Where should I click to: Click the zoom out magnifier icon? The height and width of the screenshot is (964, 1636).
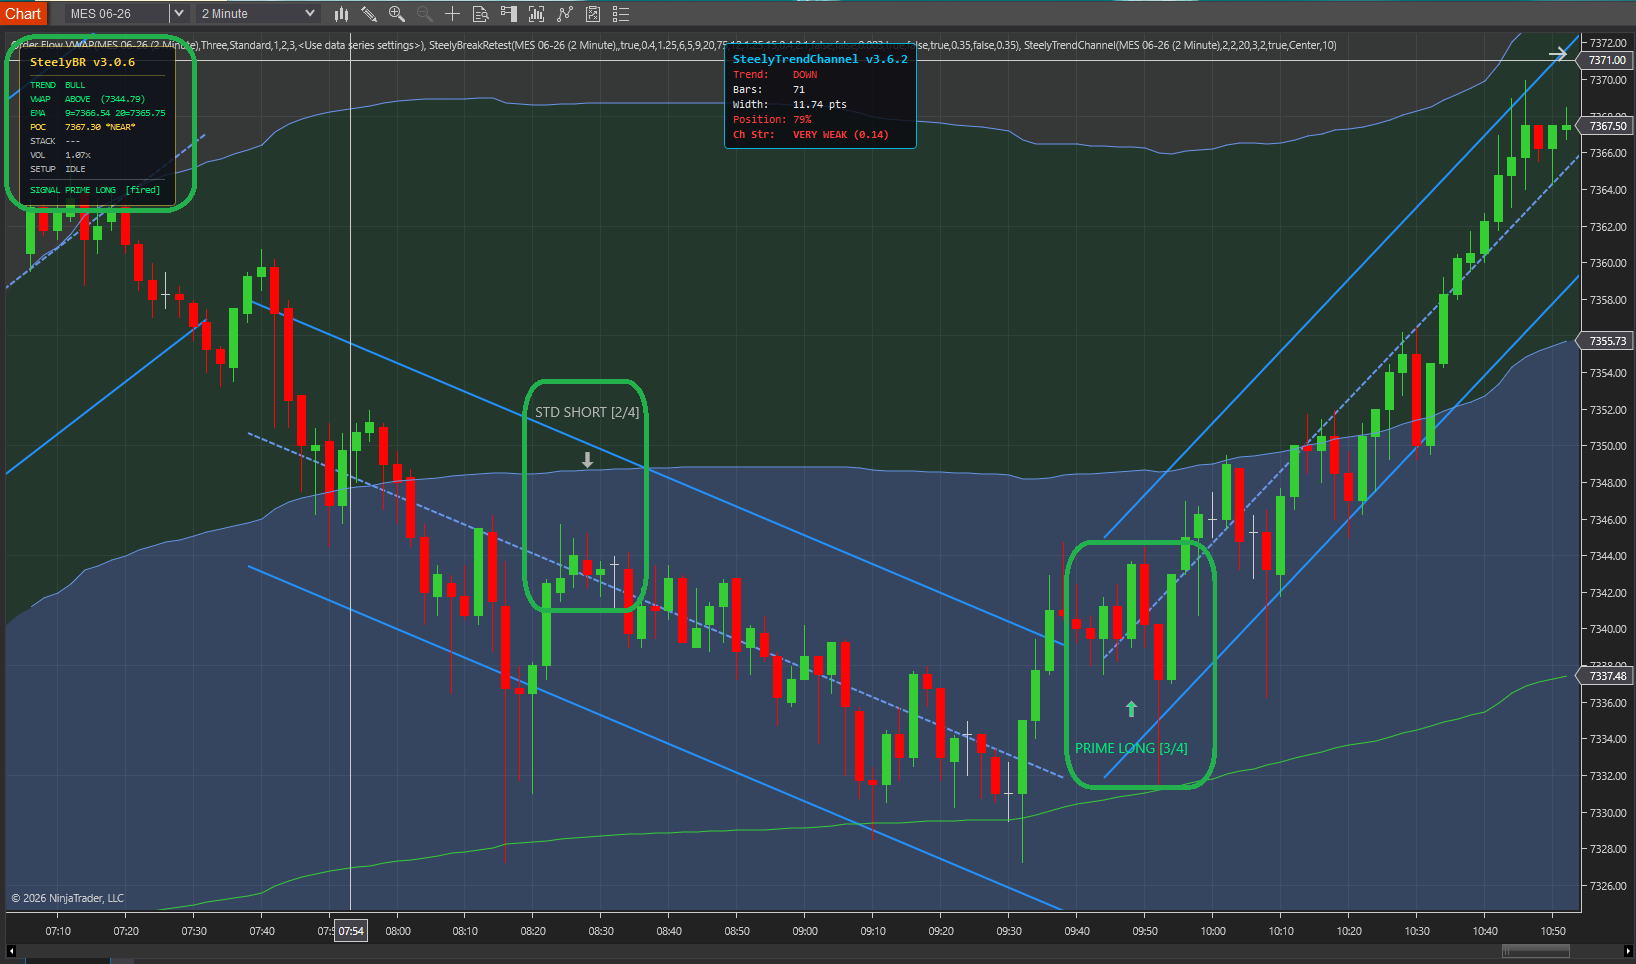(425, 14)
